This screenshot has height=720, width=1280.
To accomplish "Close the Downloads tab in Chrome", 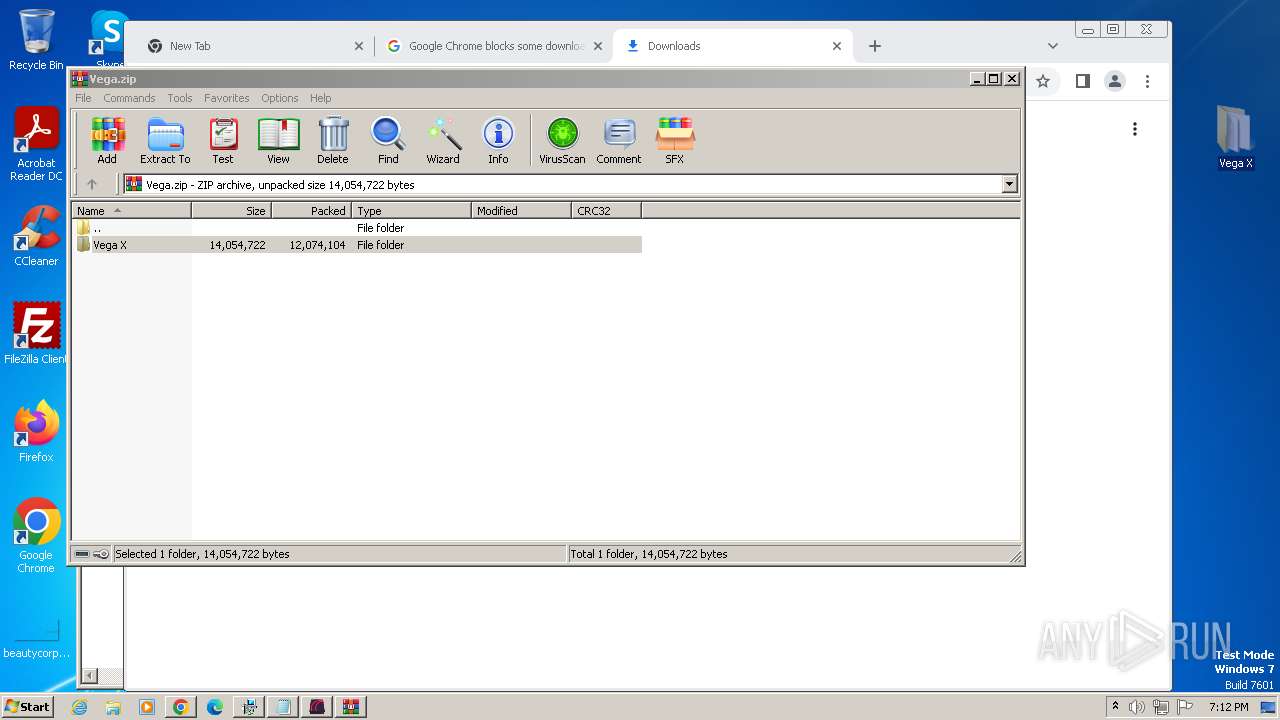I will (x=837, y=46).
